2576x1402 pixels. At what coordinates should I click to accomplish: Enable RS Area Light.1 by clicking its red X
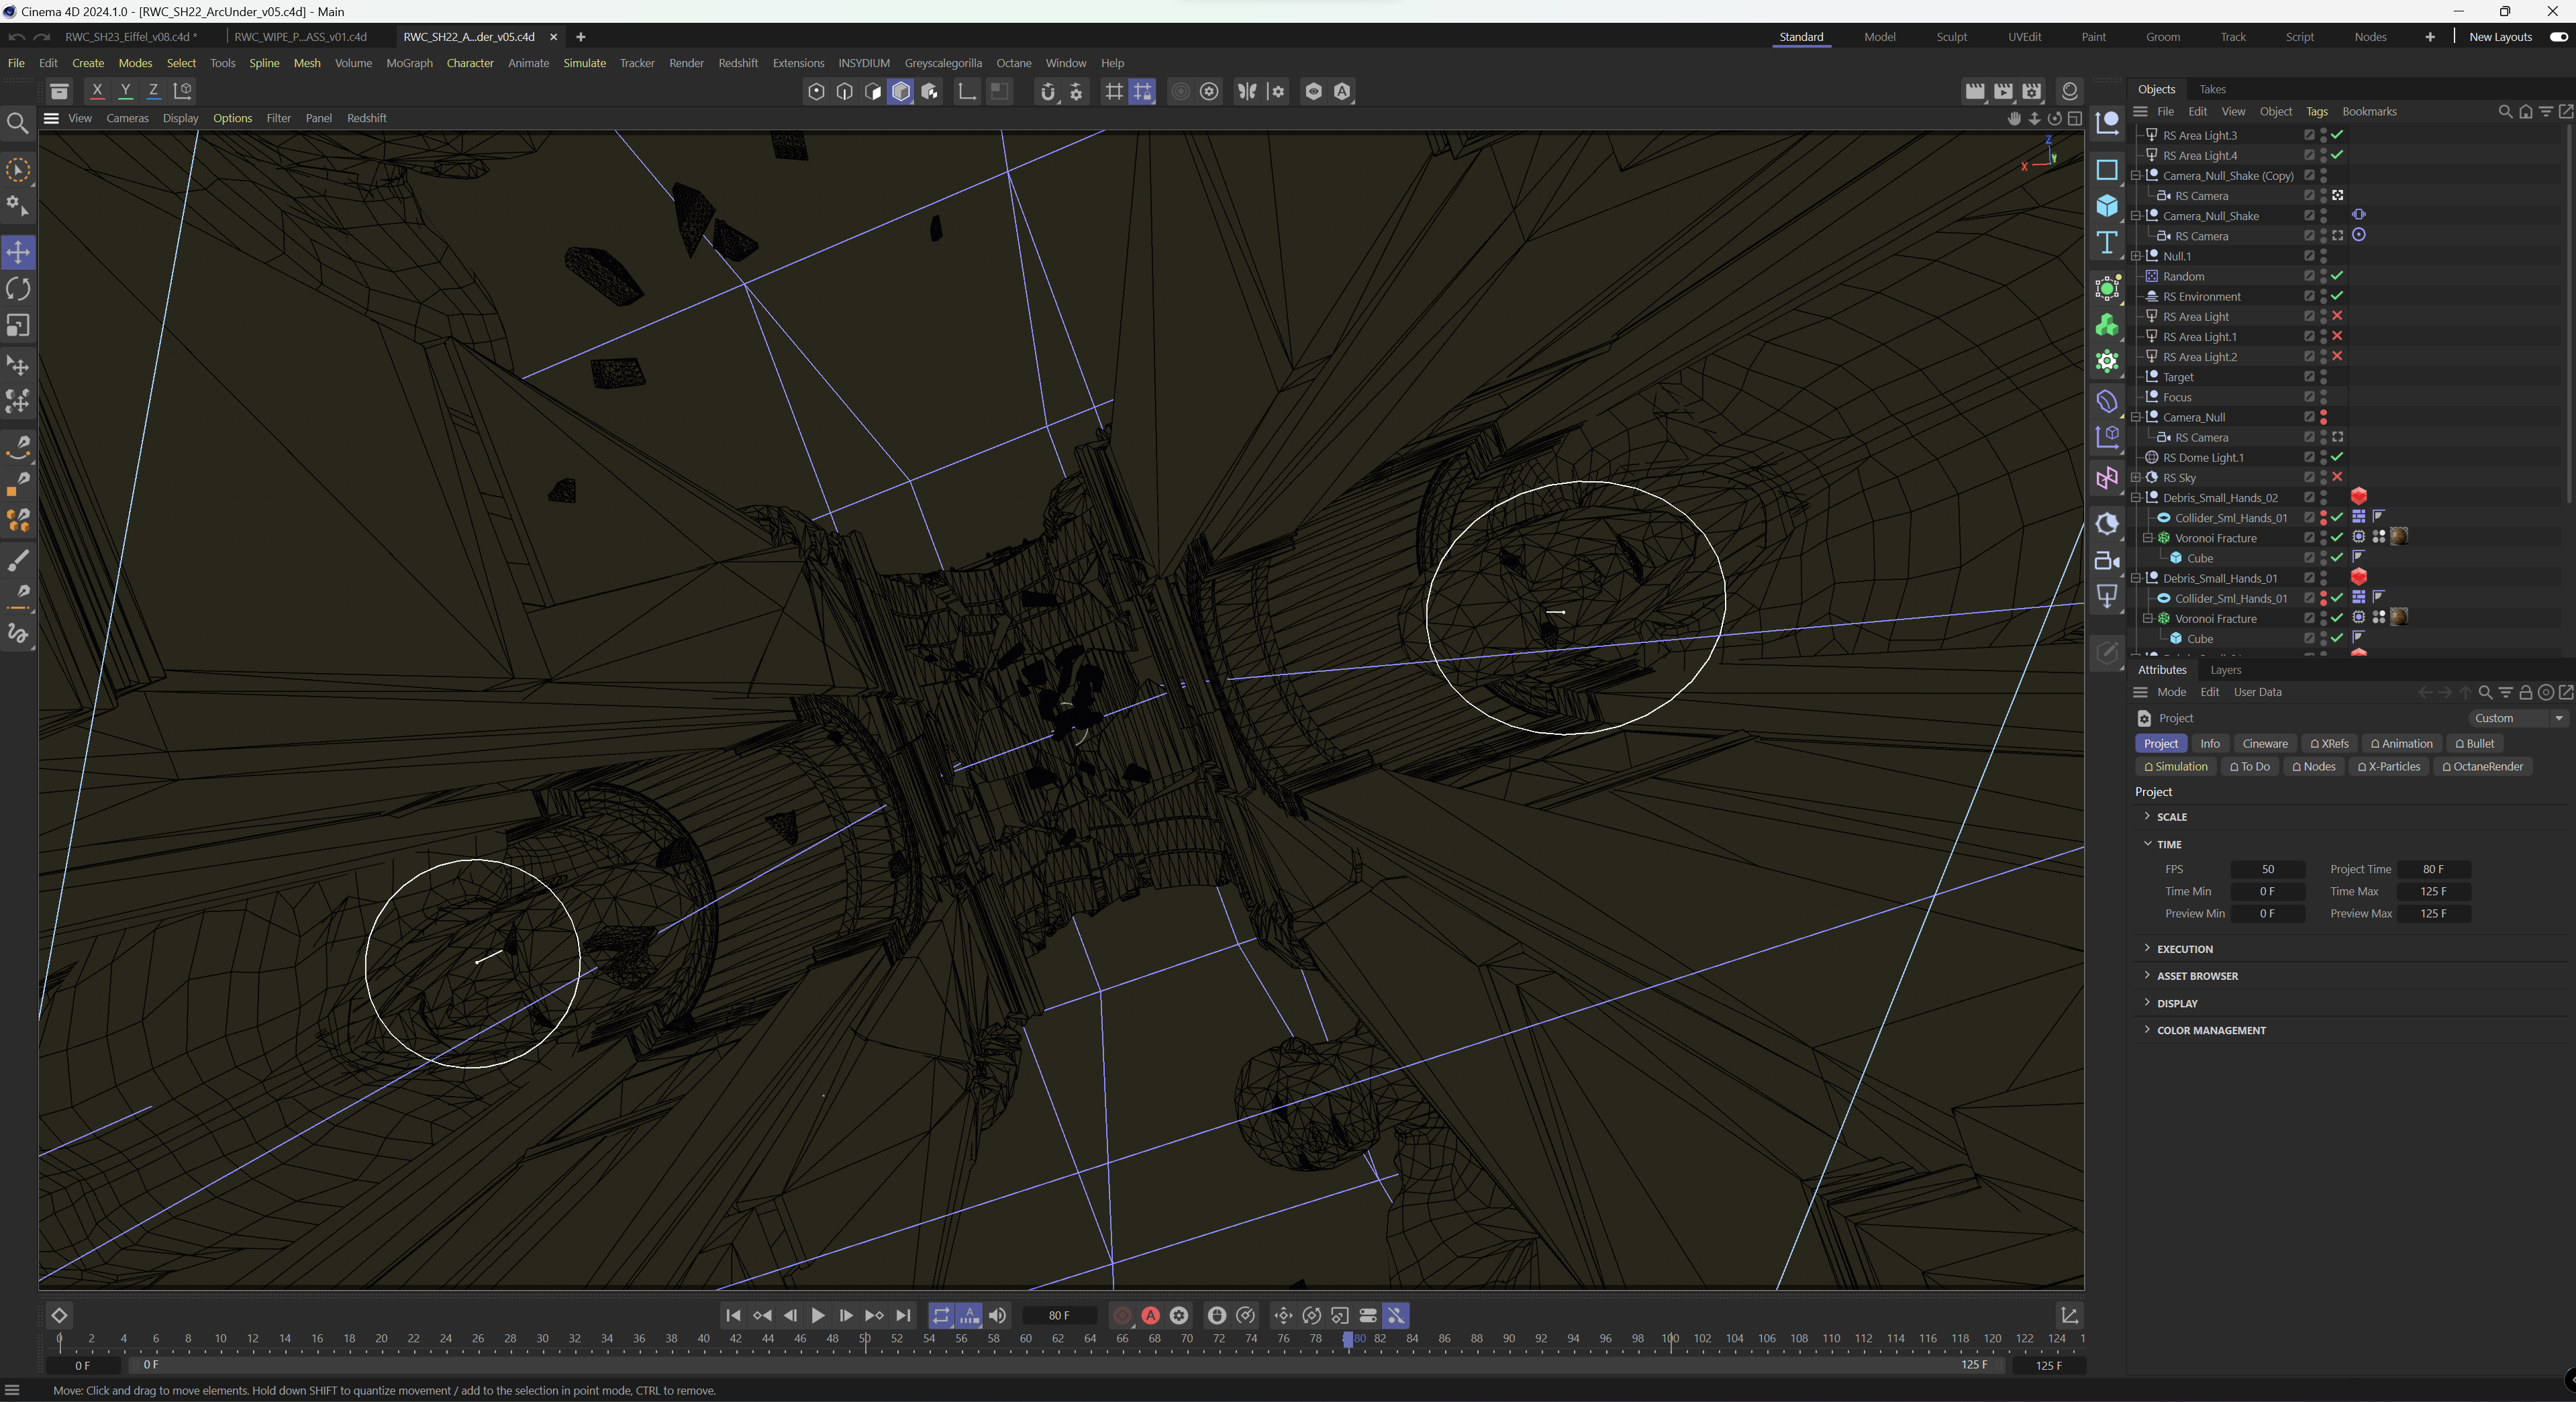click(x=2337, y=336)
